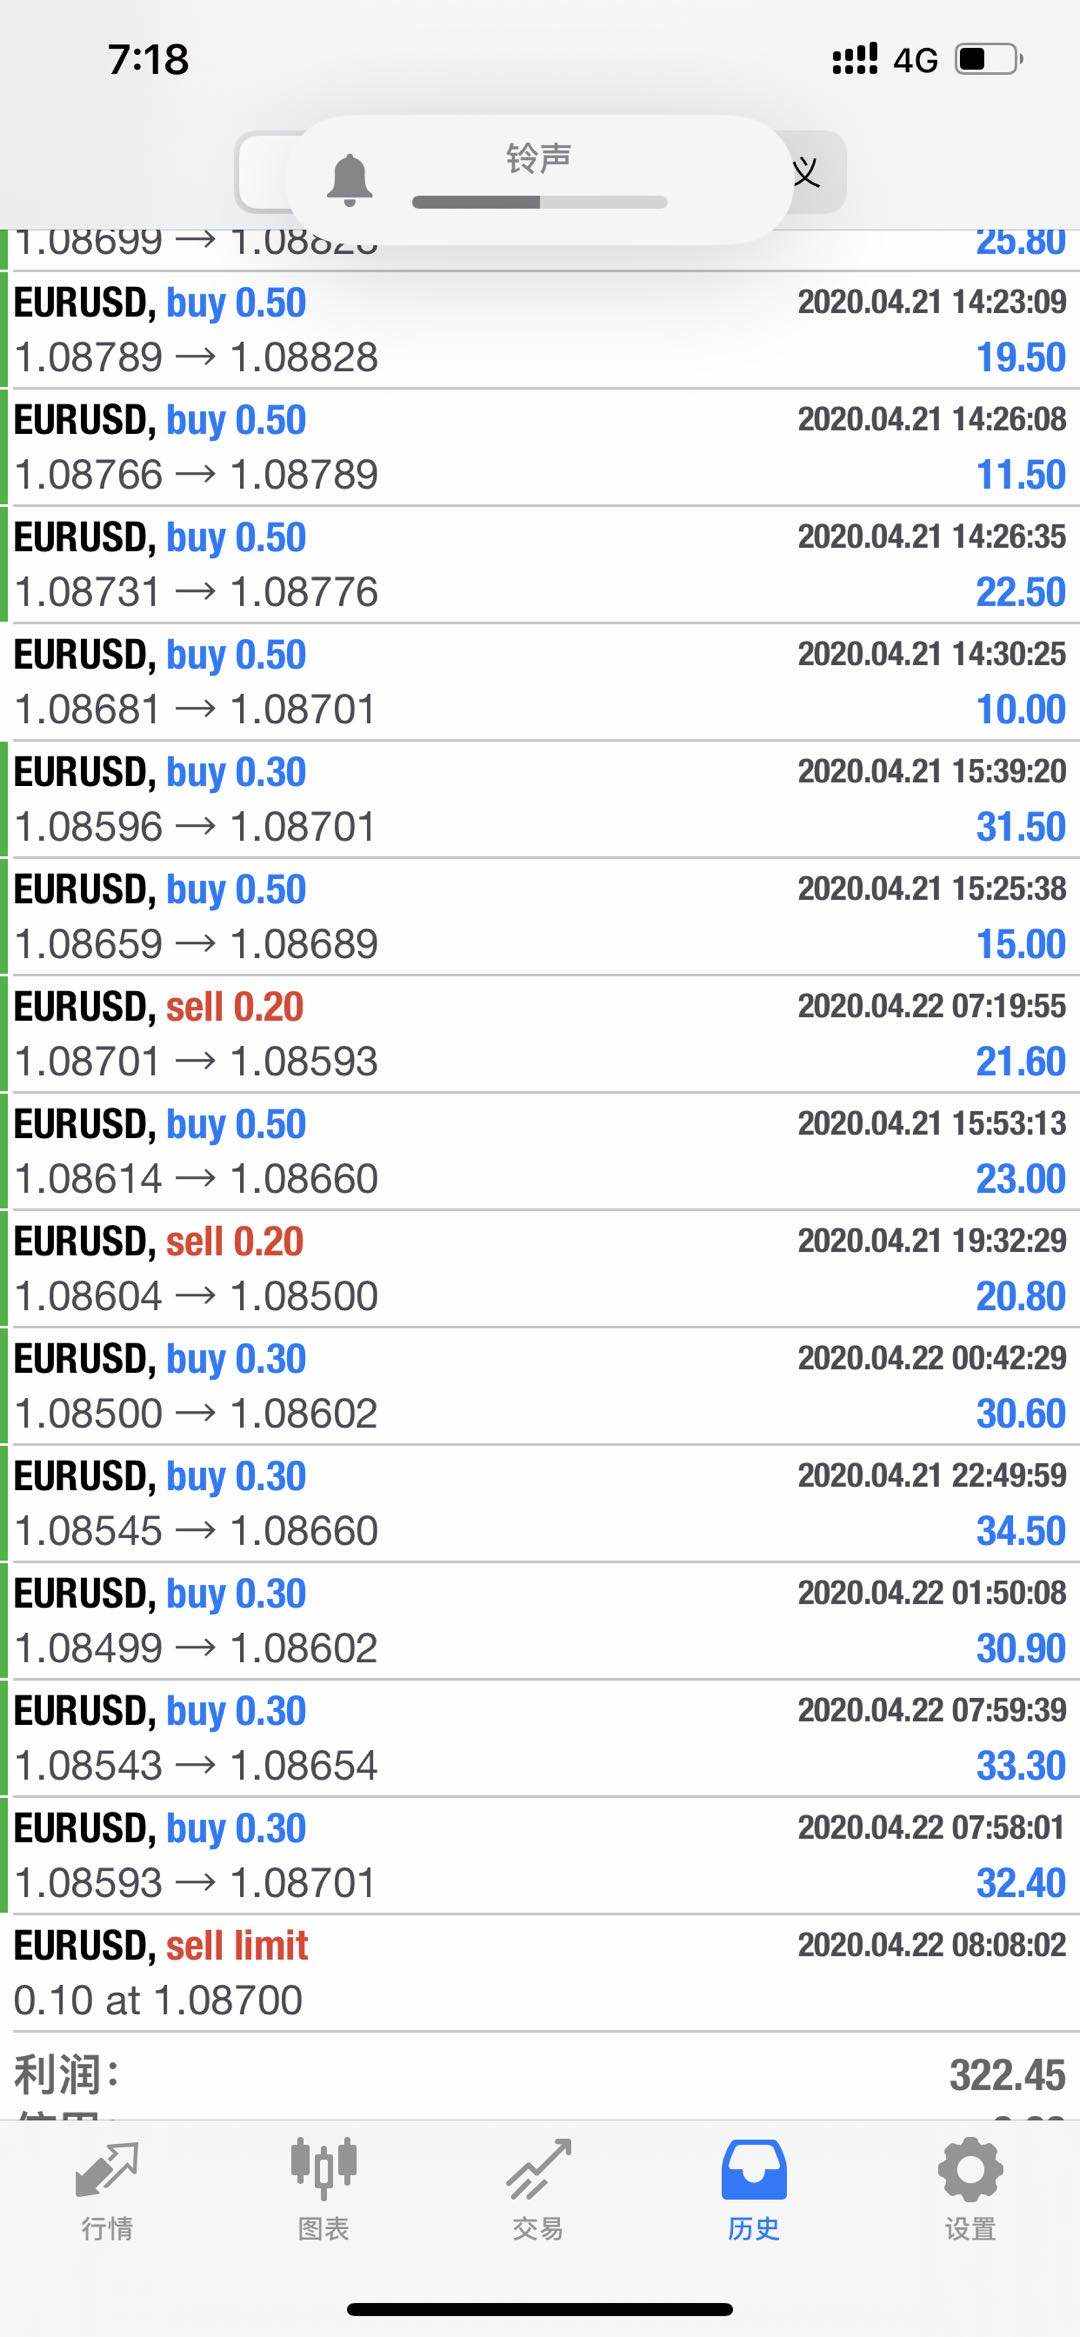1080x2337 pixels.
Task: Open the sell 0.20 trade at 19:32:29
Action: pos(540,1268)
